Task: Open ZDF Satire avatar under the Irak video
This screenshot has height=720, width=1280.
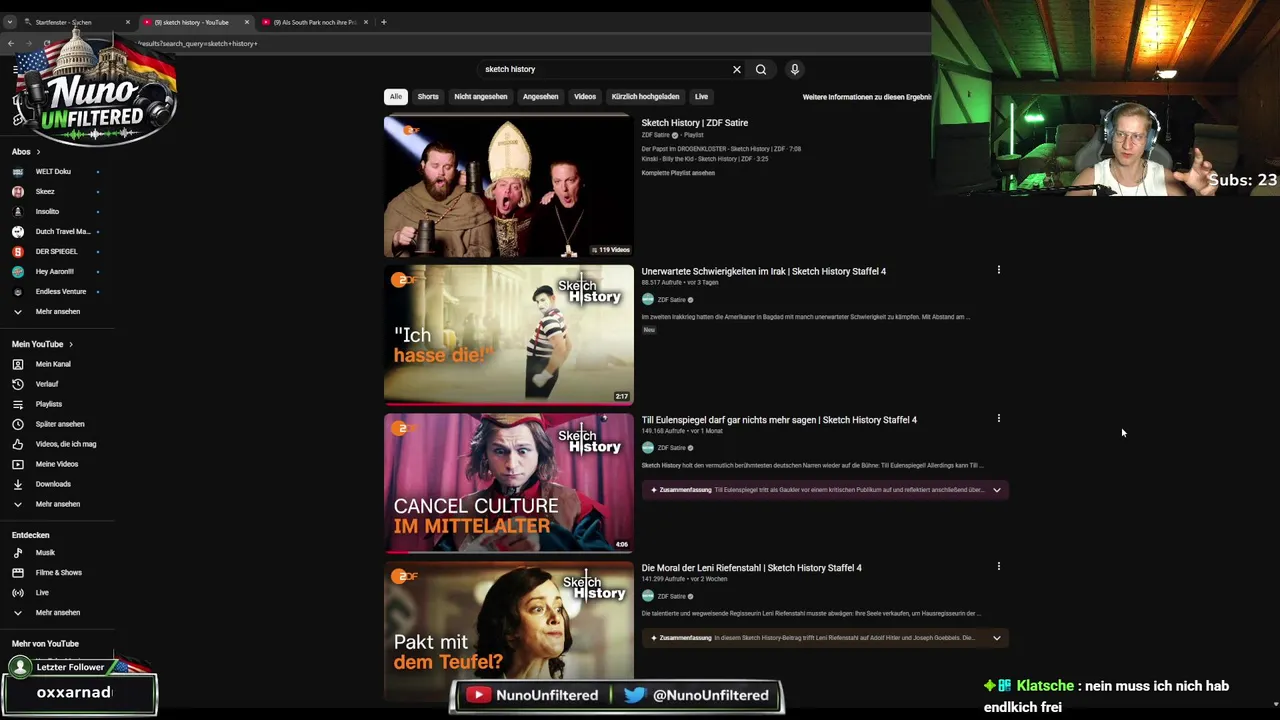Action: tap(648, 299)
